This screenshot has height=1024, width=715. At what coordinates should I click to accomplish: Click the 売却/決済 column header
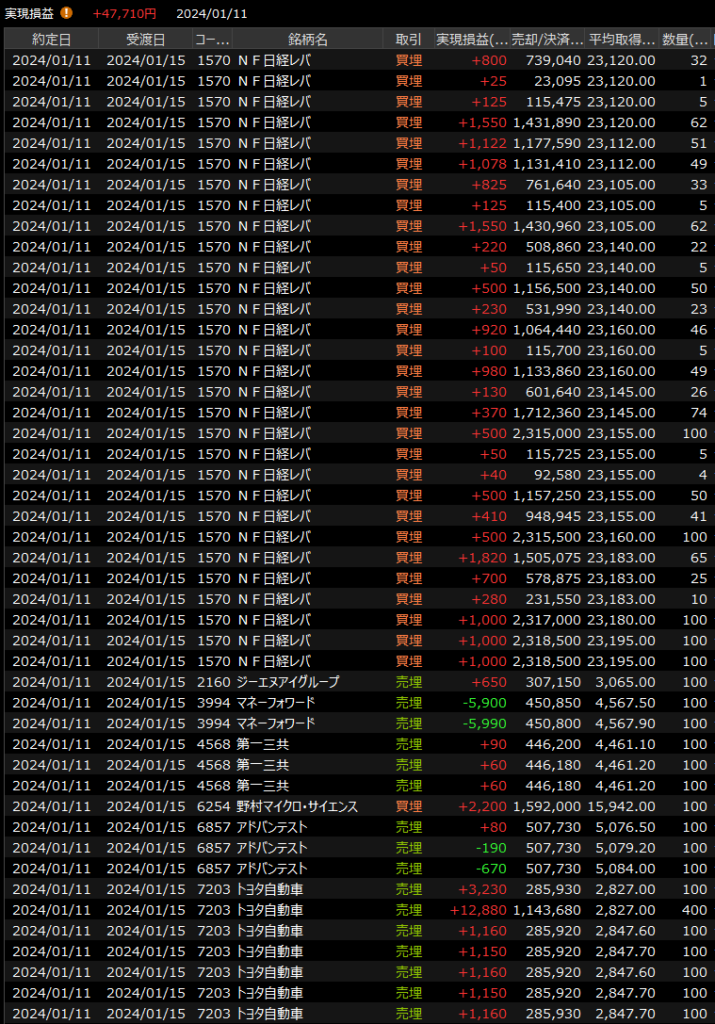pyautogui.click(x=546, y=39)
